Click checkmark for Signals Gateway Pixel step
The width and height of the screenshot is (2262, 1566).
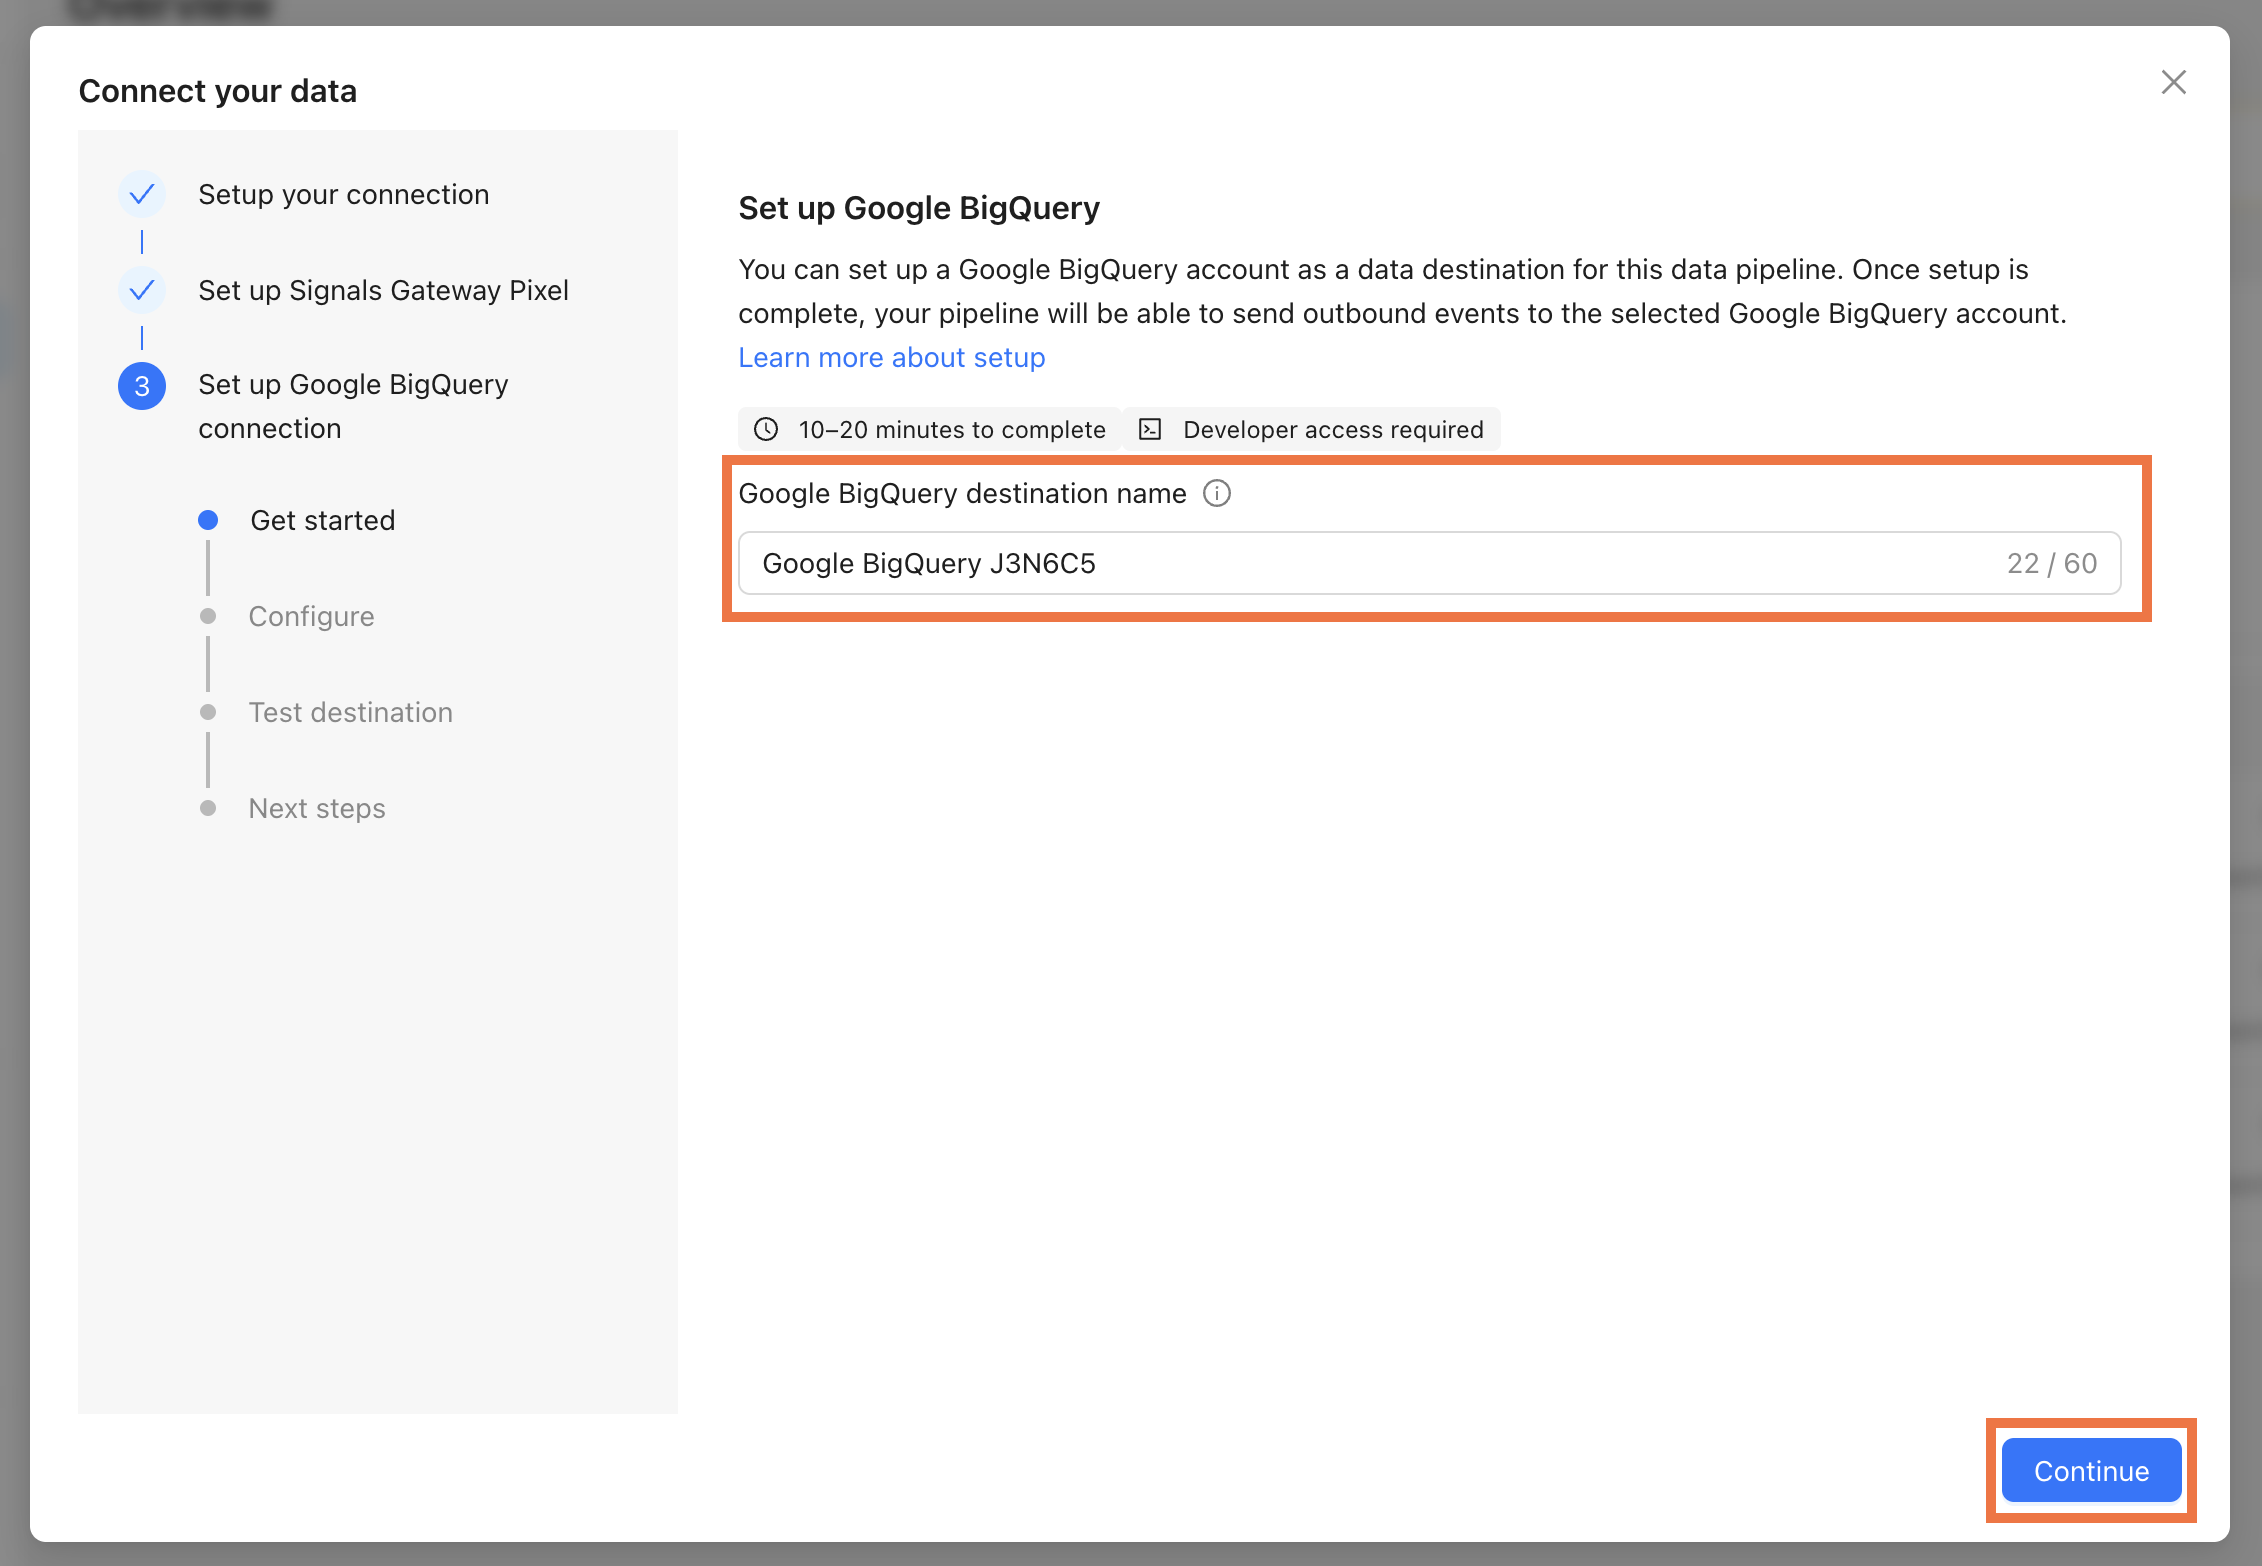(x=142, y=290)
